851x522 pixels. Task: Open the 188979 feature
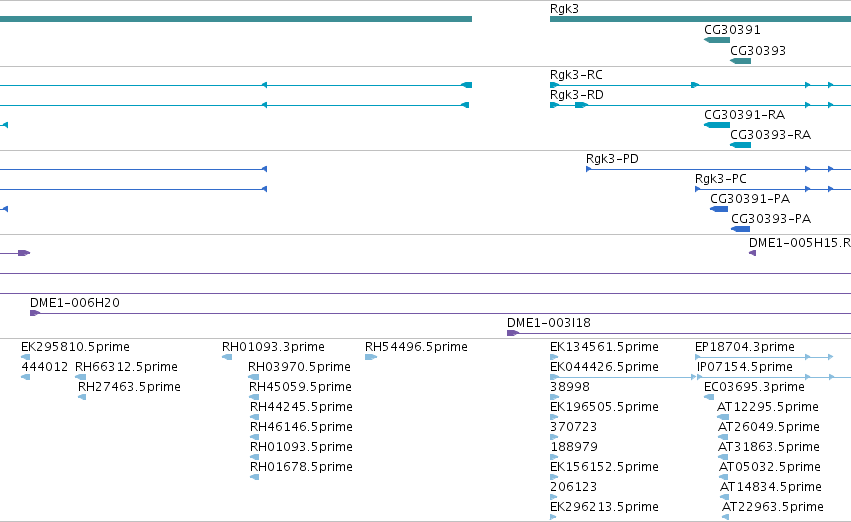tap(554, 457)
